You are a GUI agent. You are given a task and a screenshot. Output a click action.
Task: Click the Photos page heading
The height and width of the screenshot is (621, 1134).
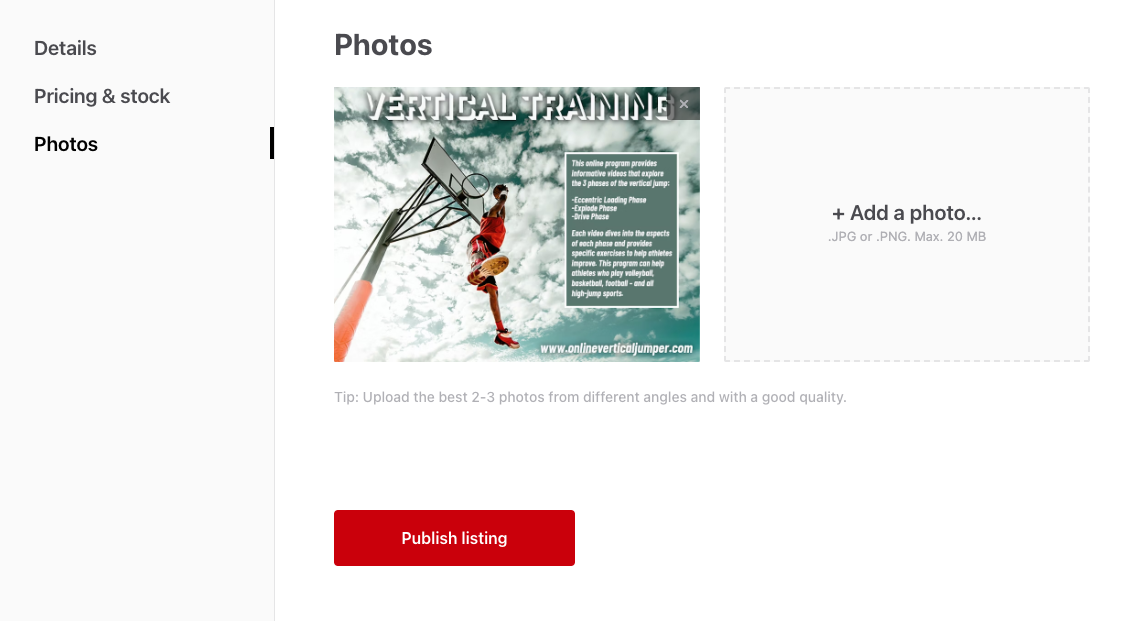click(x=383, y=45)
